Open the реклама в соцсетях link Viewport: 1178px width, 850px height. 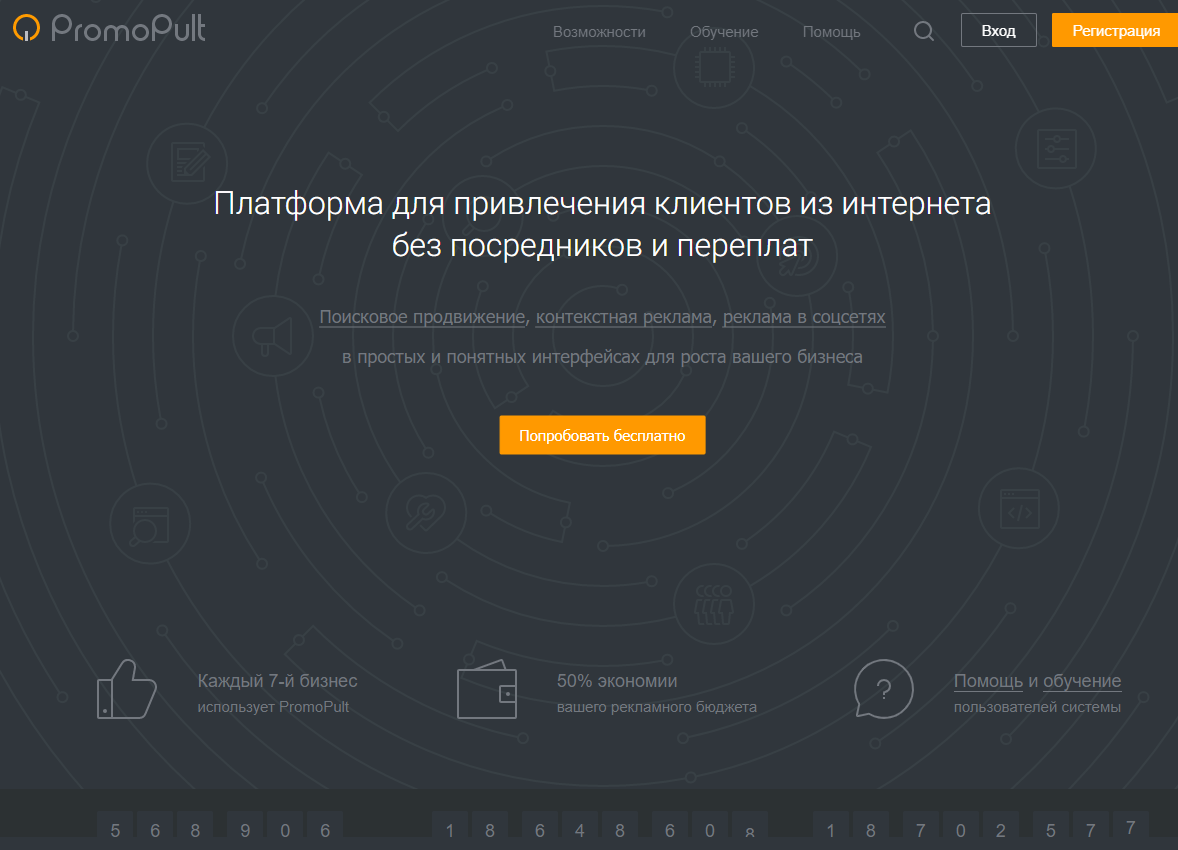[x=804, y=317]
